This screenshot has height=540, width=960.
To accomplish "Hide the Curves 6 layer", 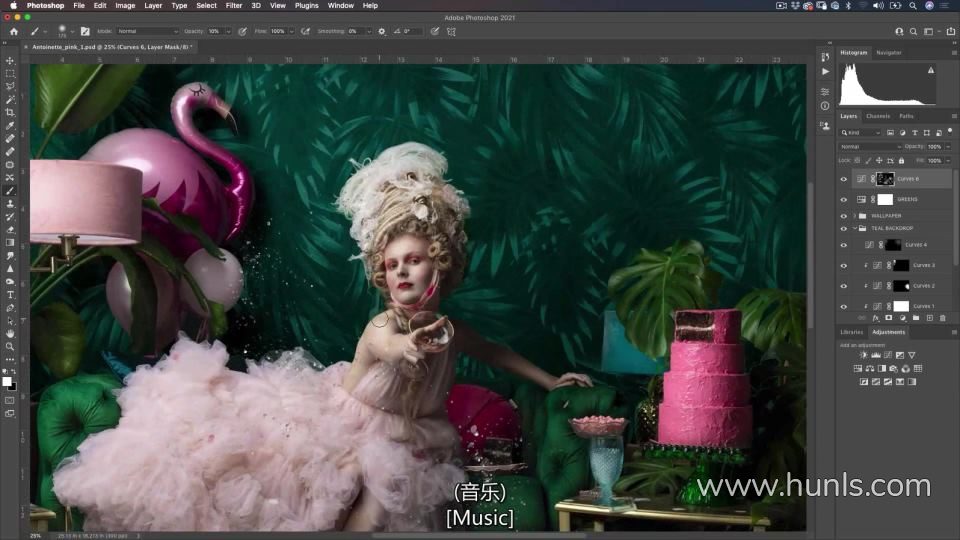I will tap(843, 179).
